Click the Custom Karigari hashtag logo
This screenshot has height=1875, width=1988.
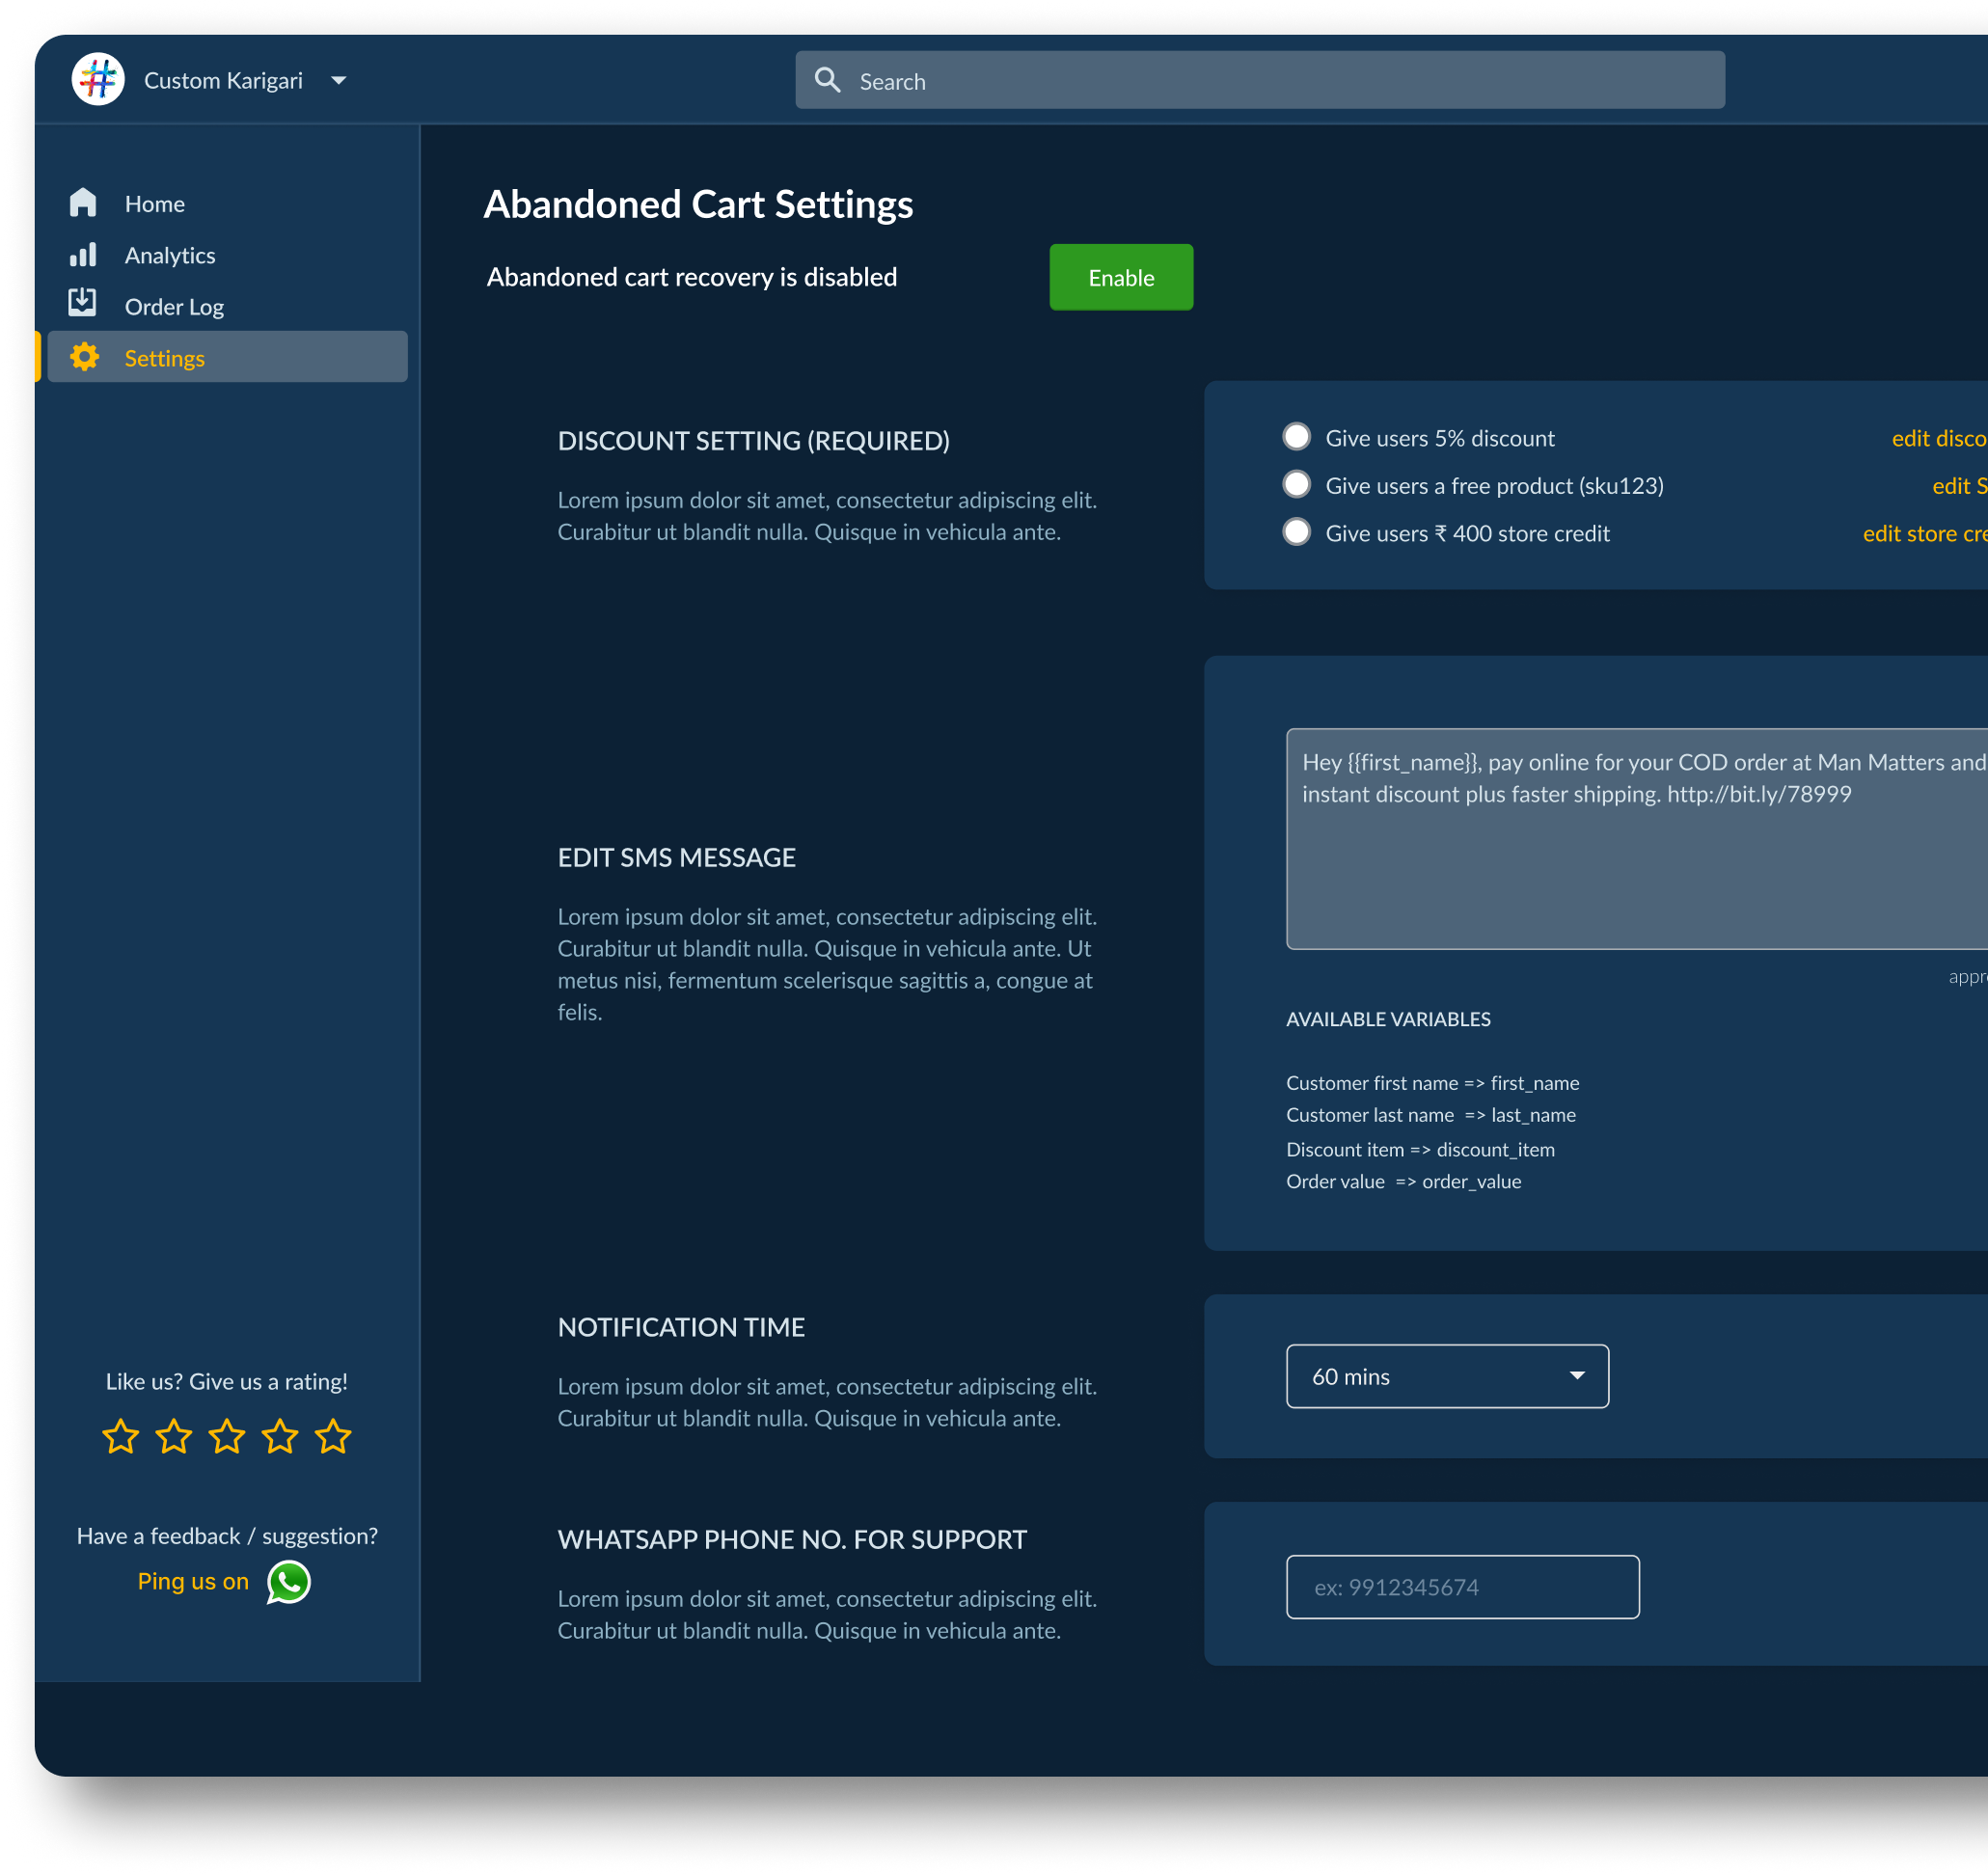[98, 79]
